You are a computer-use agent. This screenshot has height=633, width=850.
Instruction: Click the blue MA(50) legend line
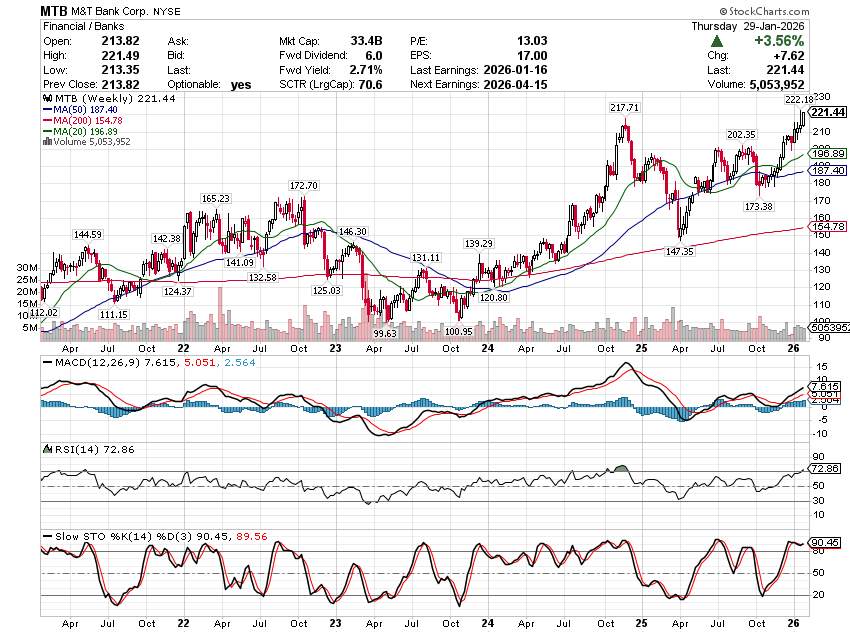(x=48, y=110)
